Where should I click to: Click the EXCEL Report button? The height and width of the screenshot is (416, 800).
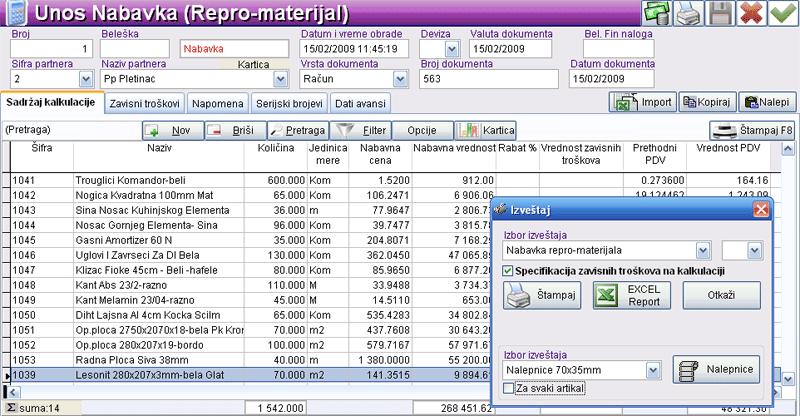pos(632,296)
